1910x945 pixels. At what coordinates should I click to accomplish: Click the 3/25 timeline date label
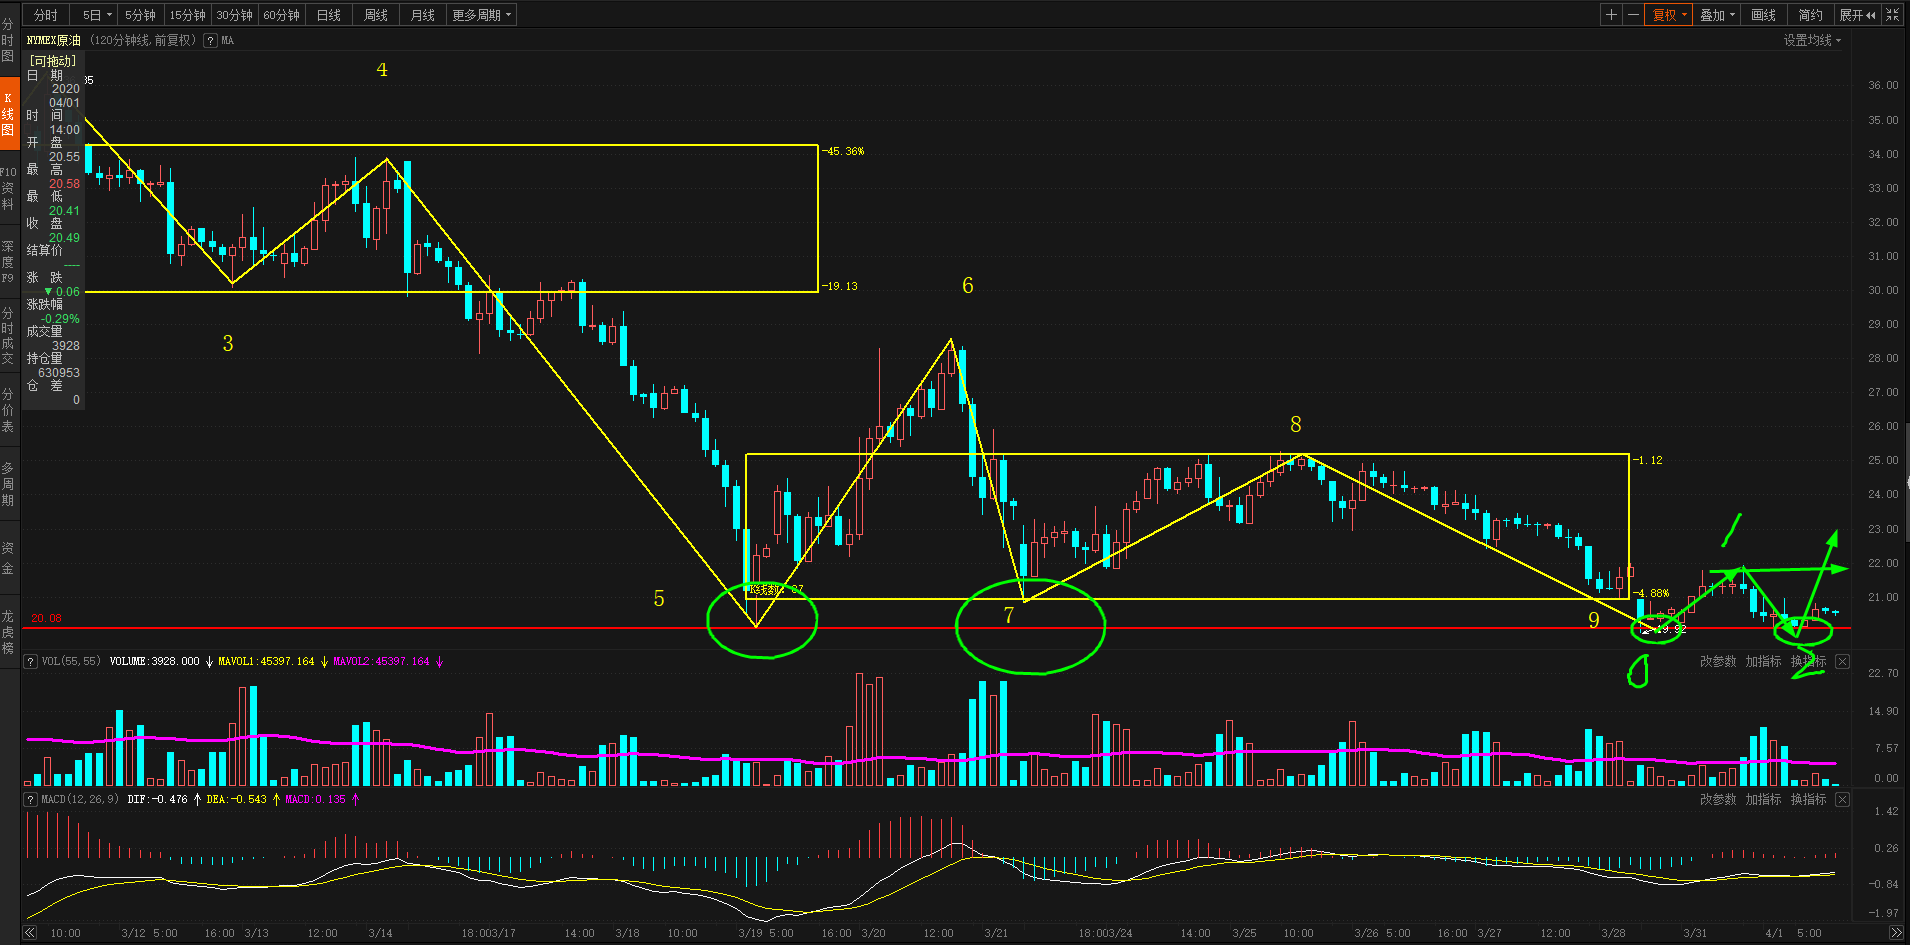(x=1244, y=933)
